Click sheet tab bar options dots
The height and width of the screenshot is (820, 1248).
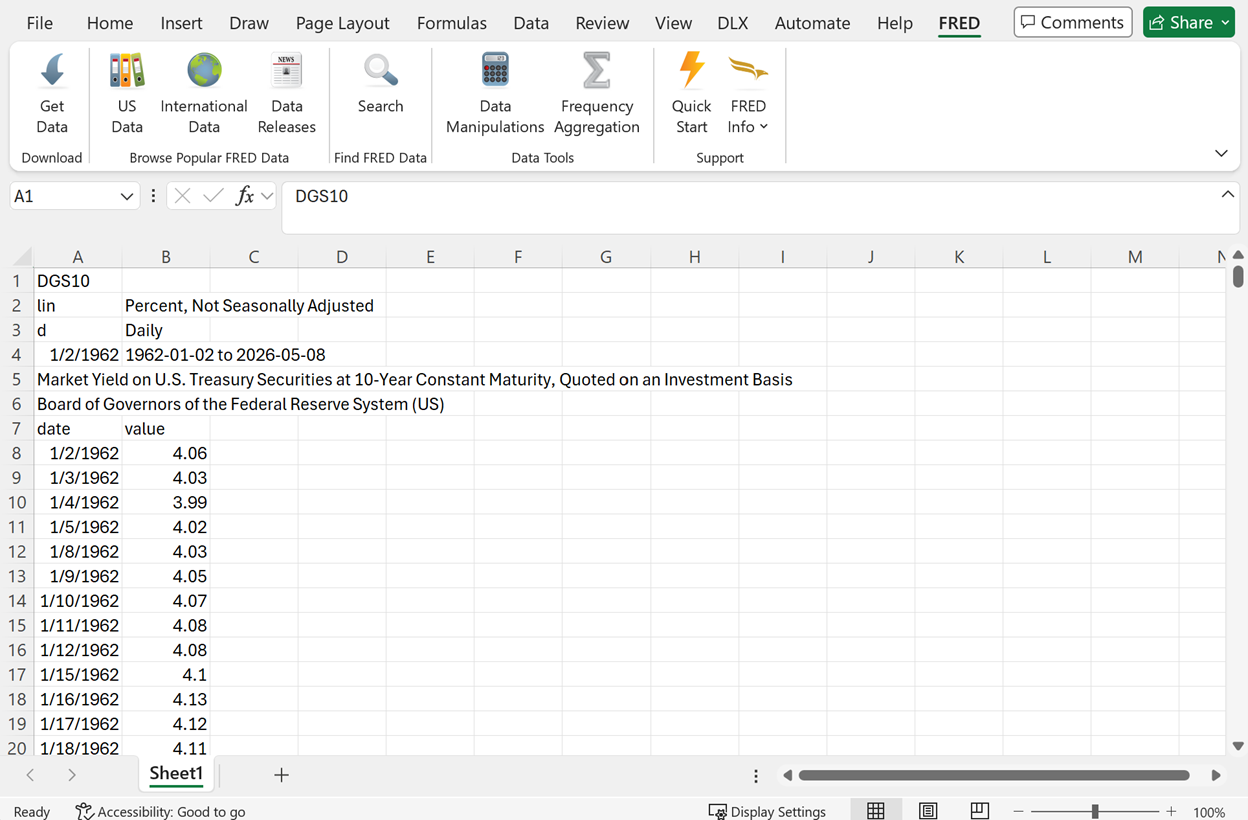click(756, 776)
